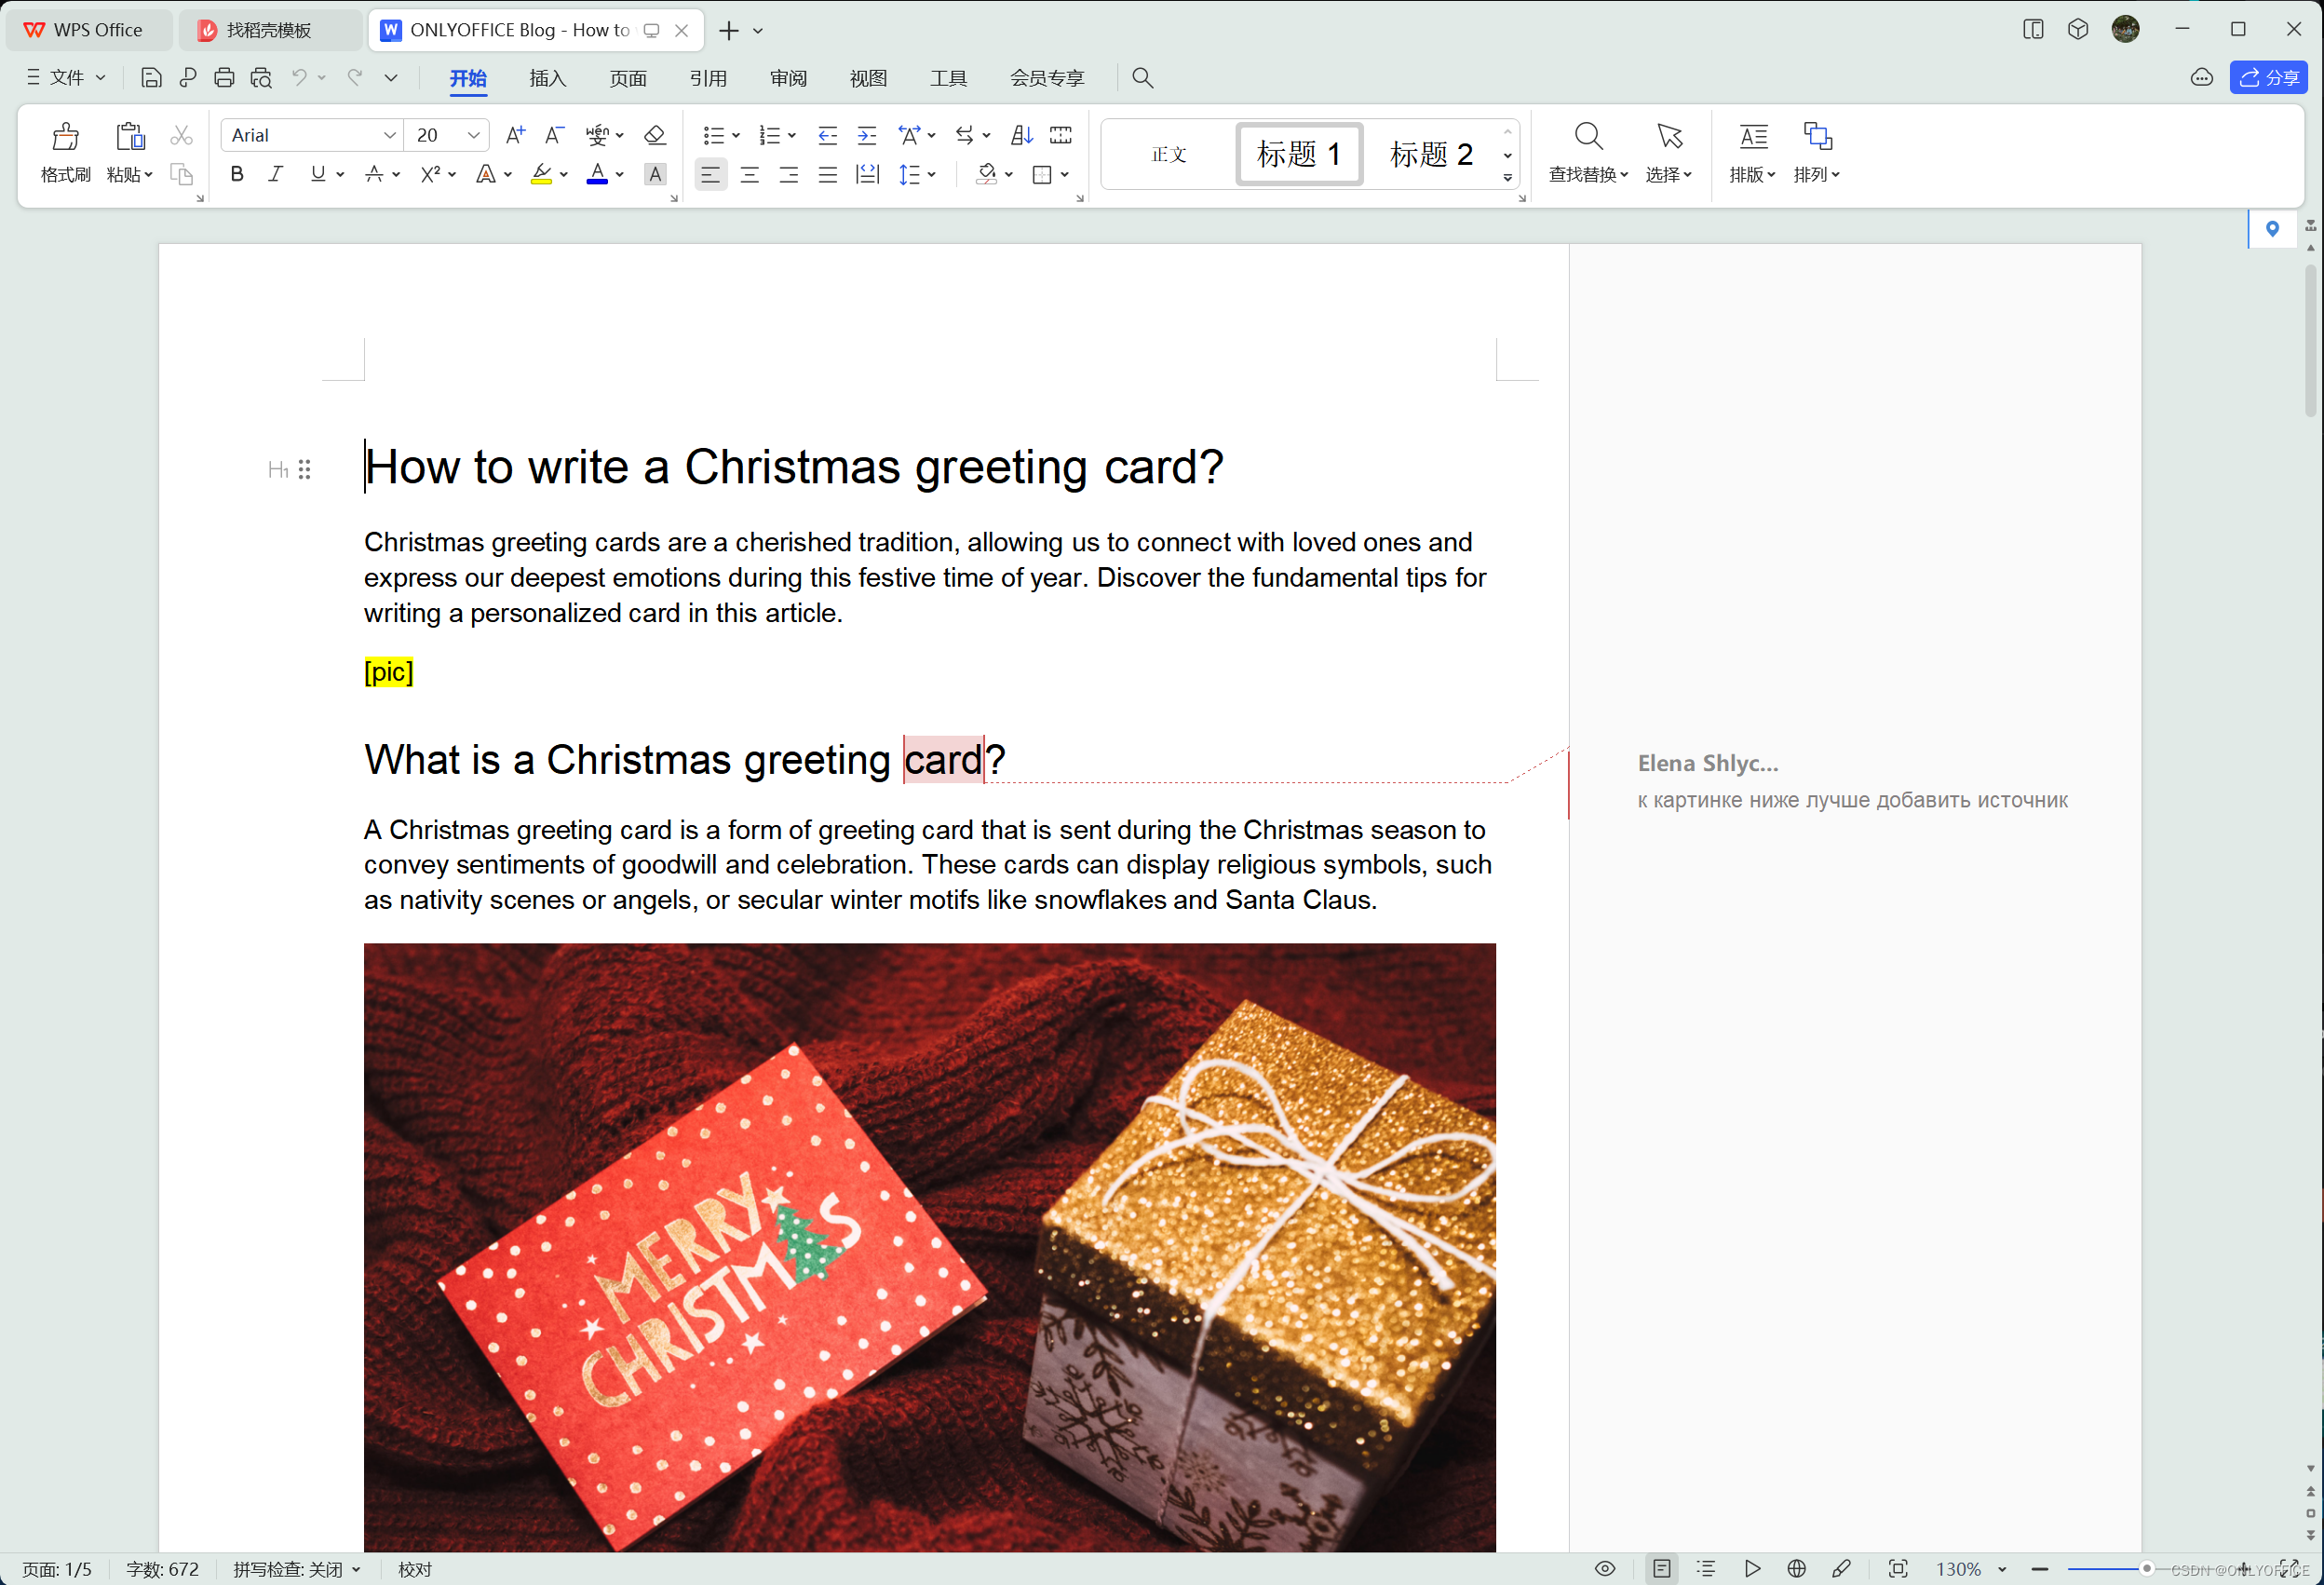This screenshot has height=1585, width=2324.
Task: Toggle eye protection mode in status bar
Action: click(x=1604, y=1568)
